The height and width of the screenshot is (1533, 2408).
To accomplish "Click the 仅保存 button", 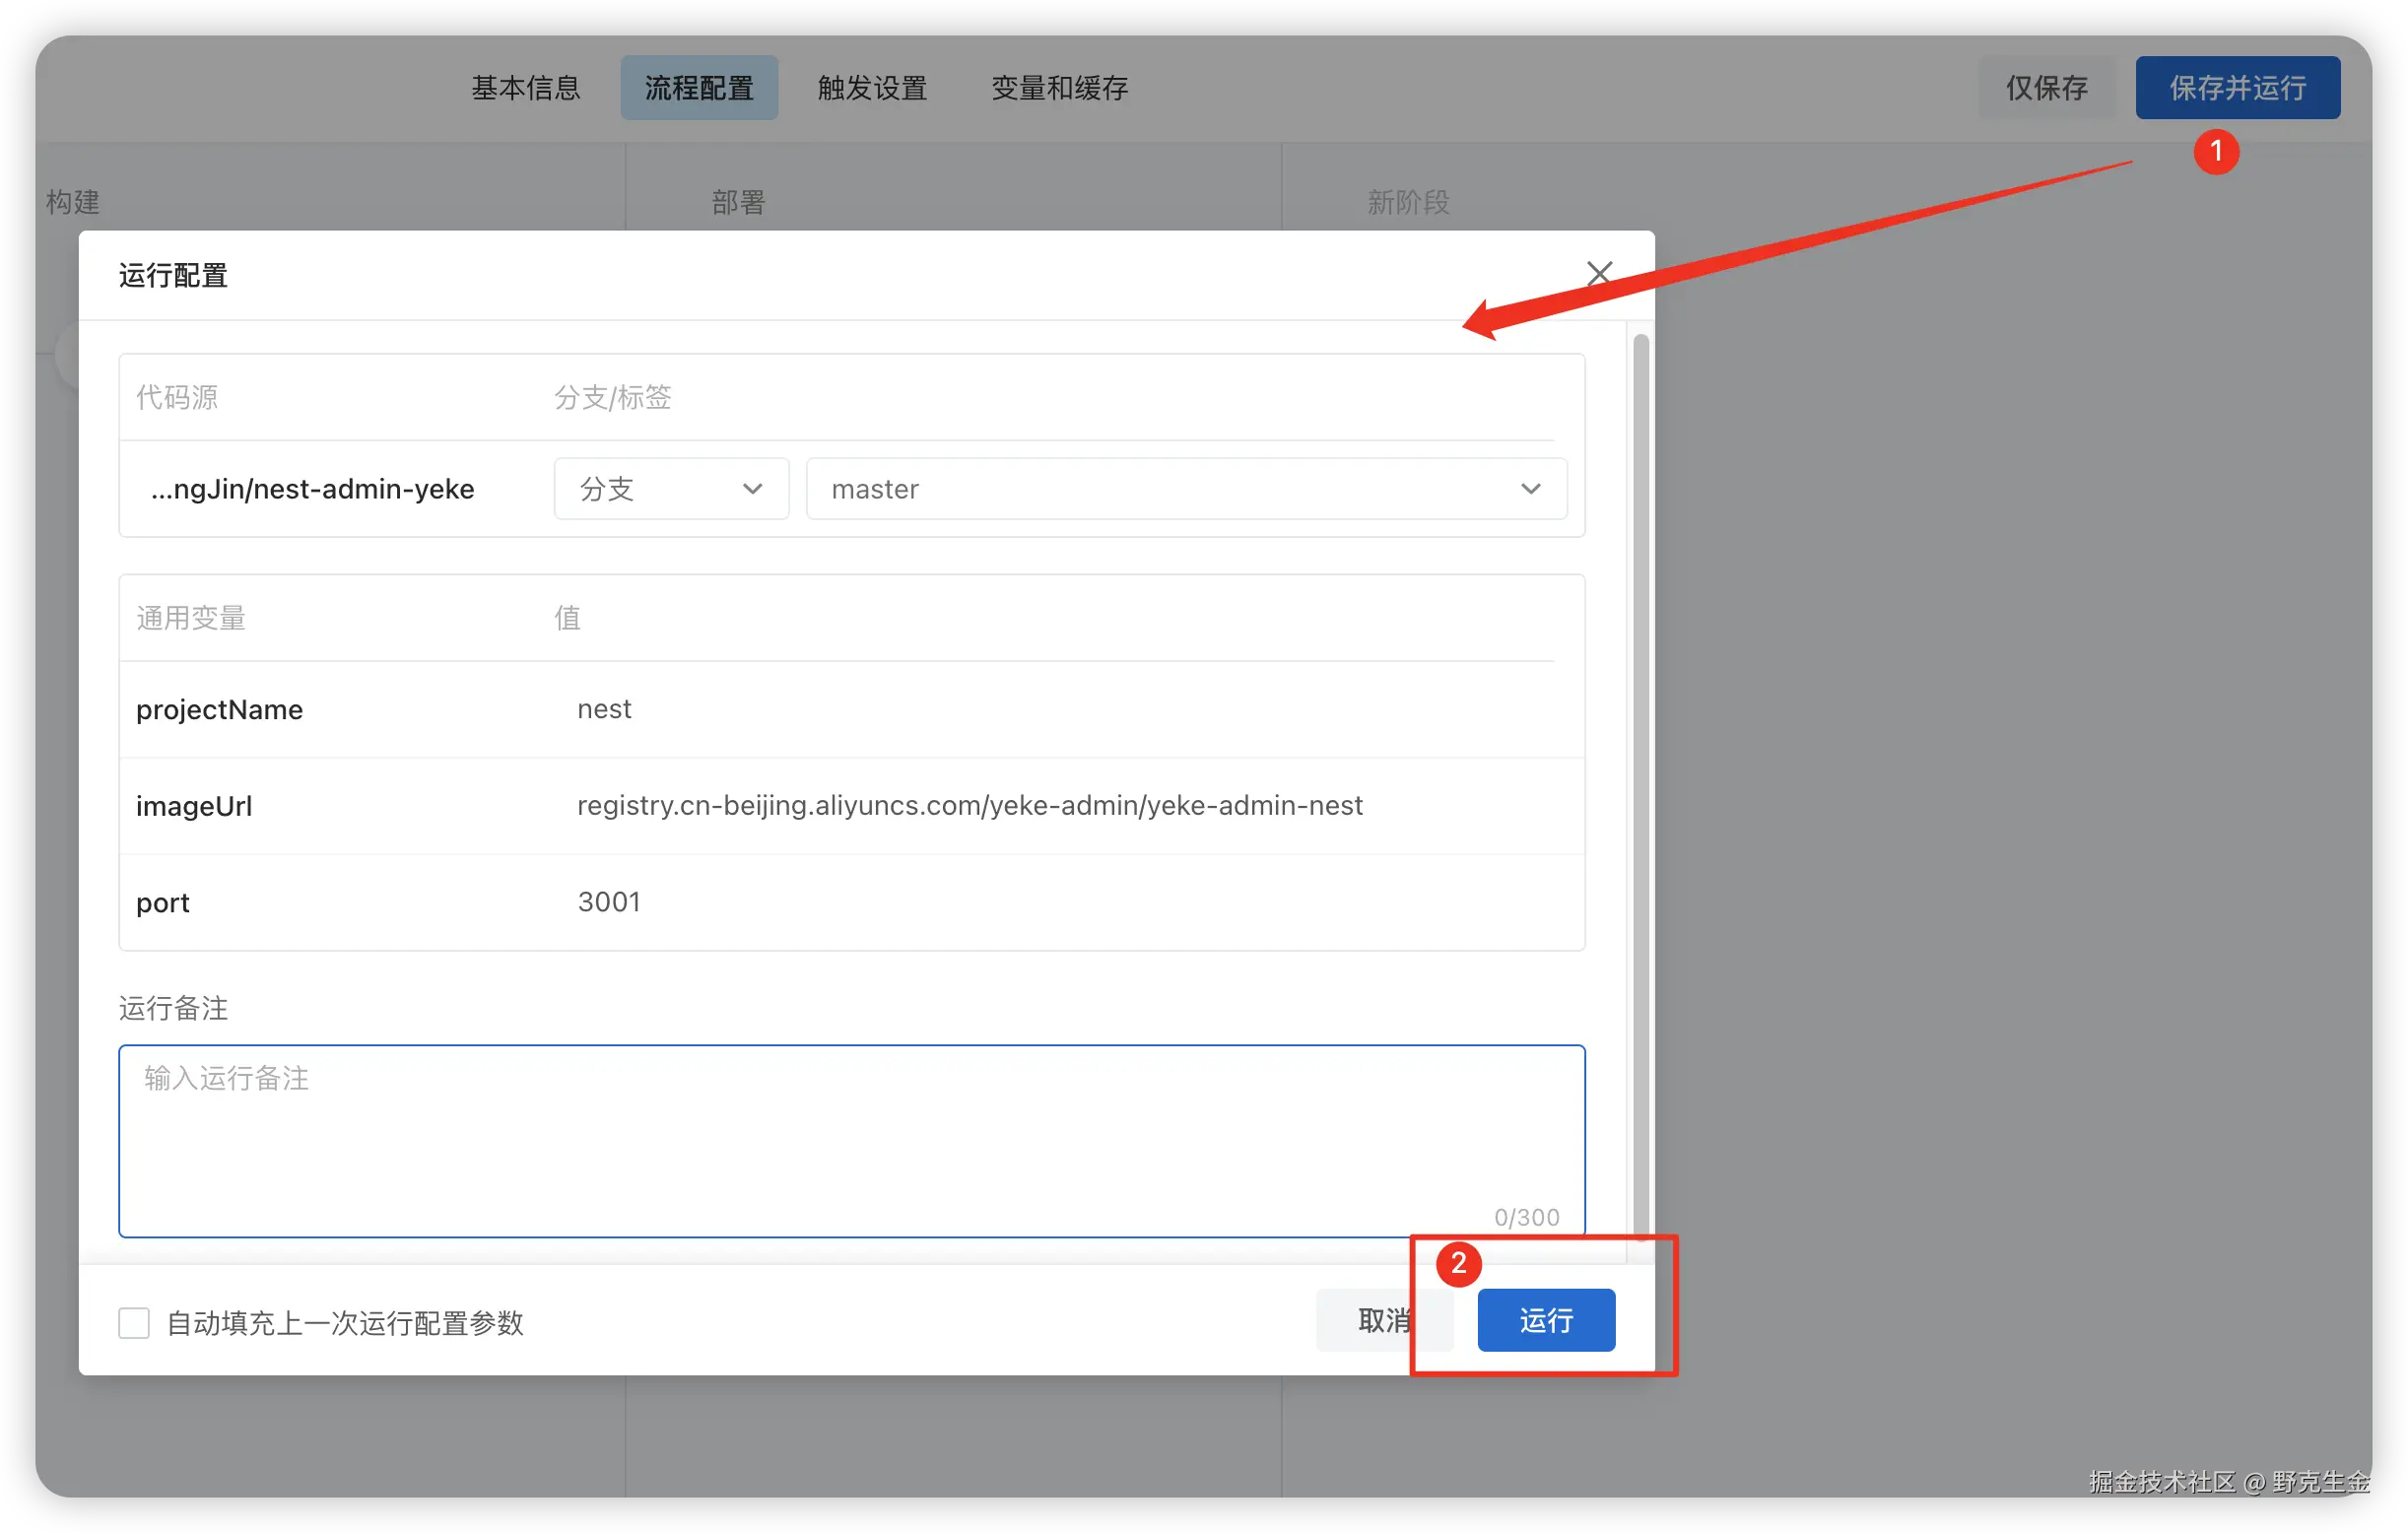I will click(2046, 88).
